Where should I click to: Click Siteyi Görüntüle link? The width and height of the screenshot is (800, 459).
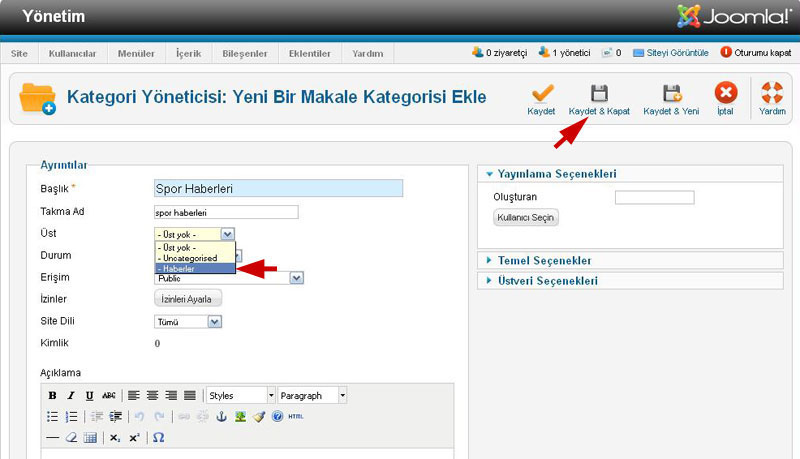(671, 53)
